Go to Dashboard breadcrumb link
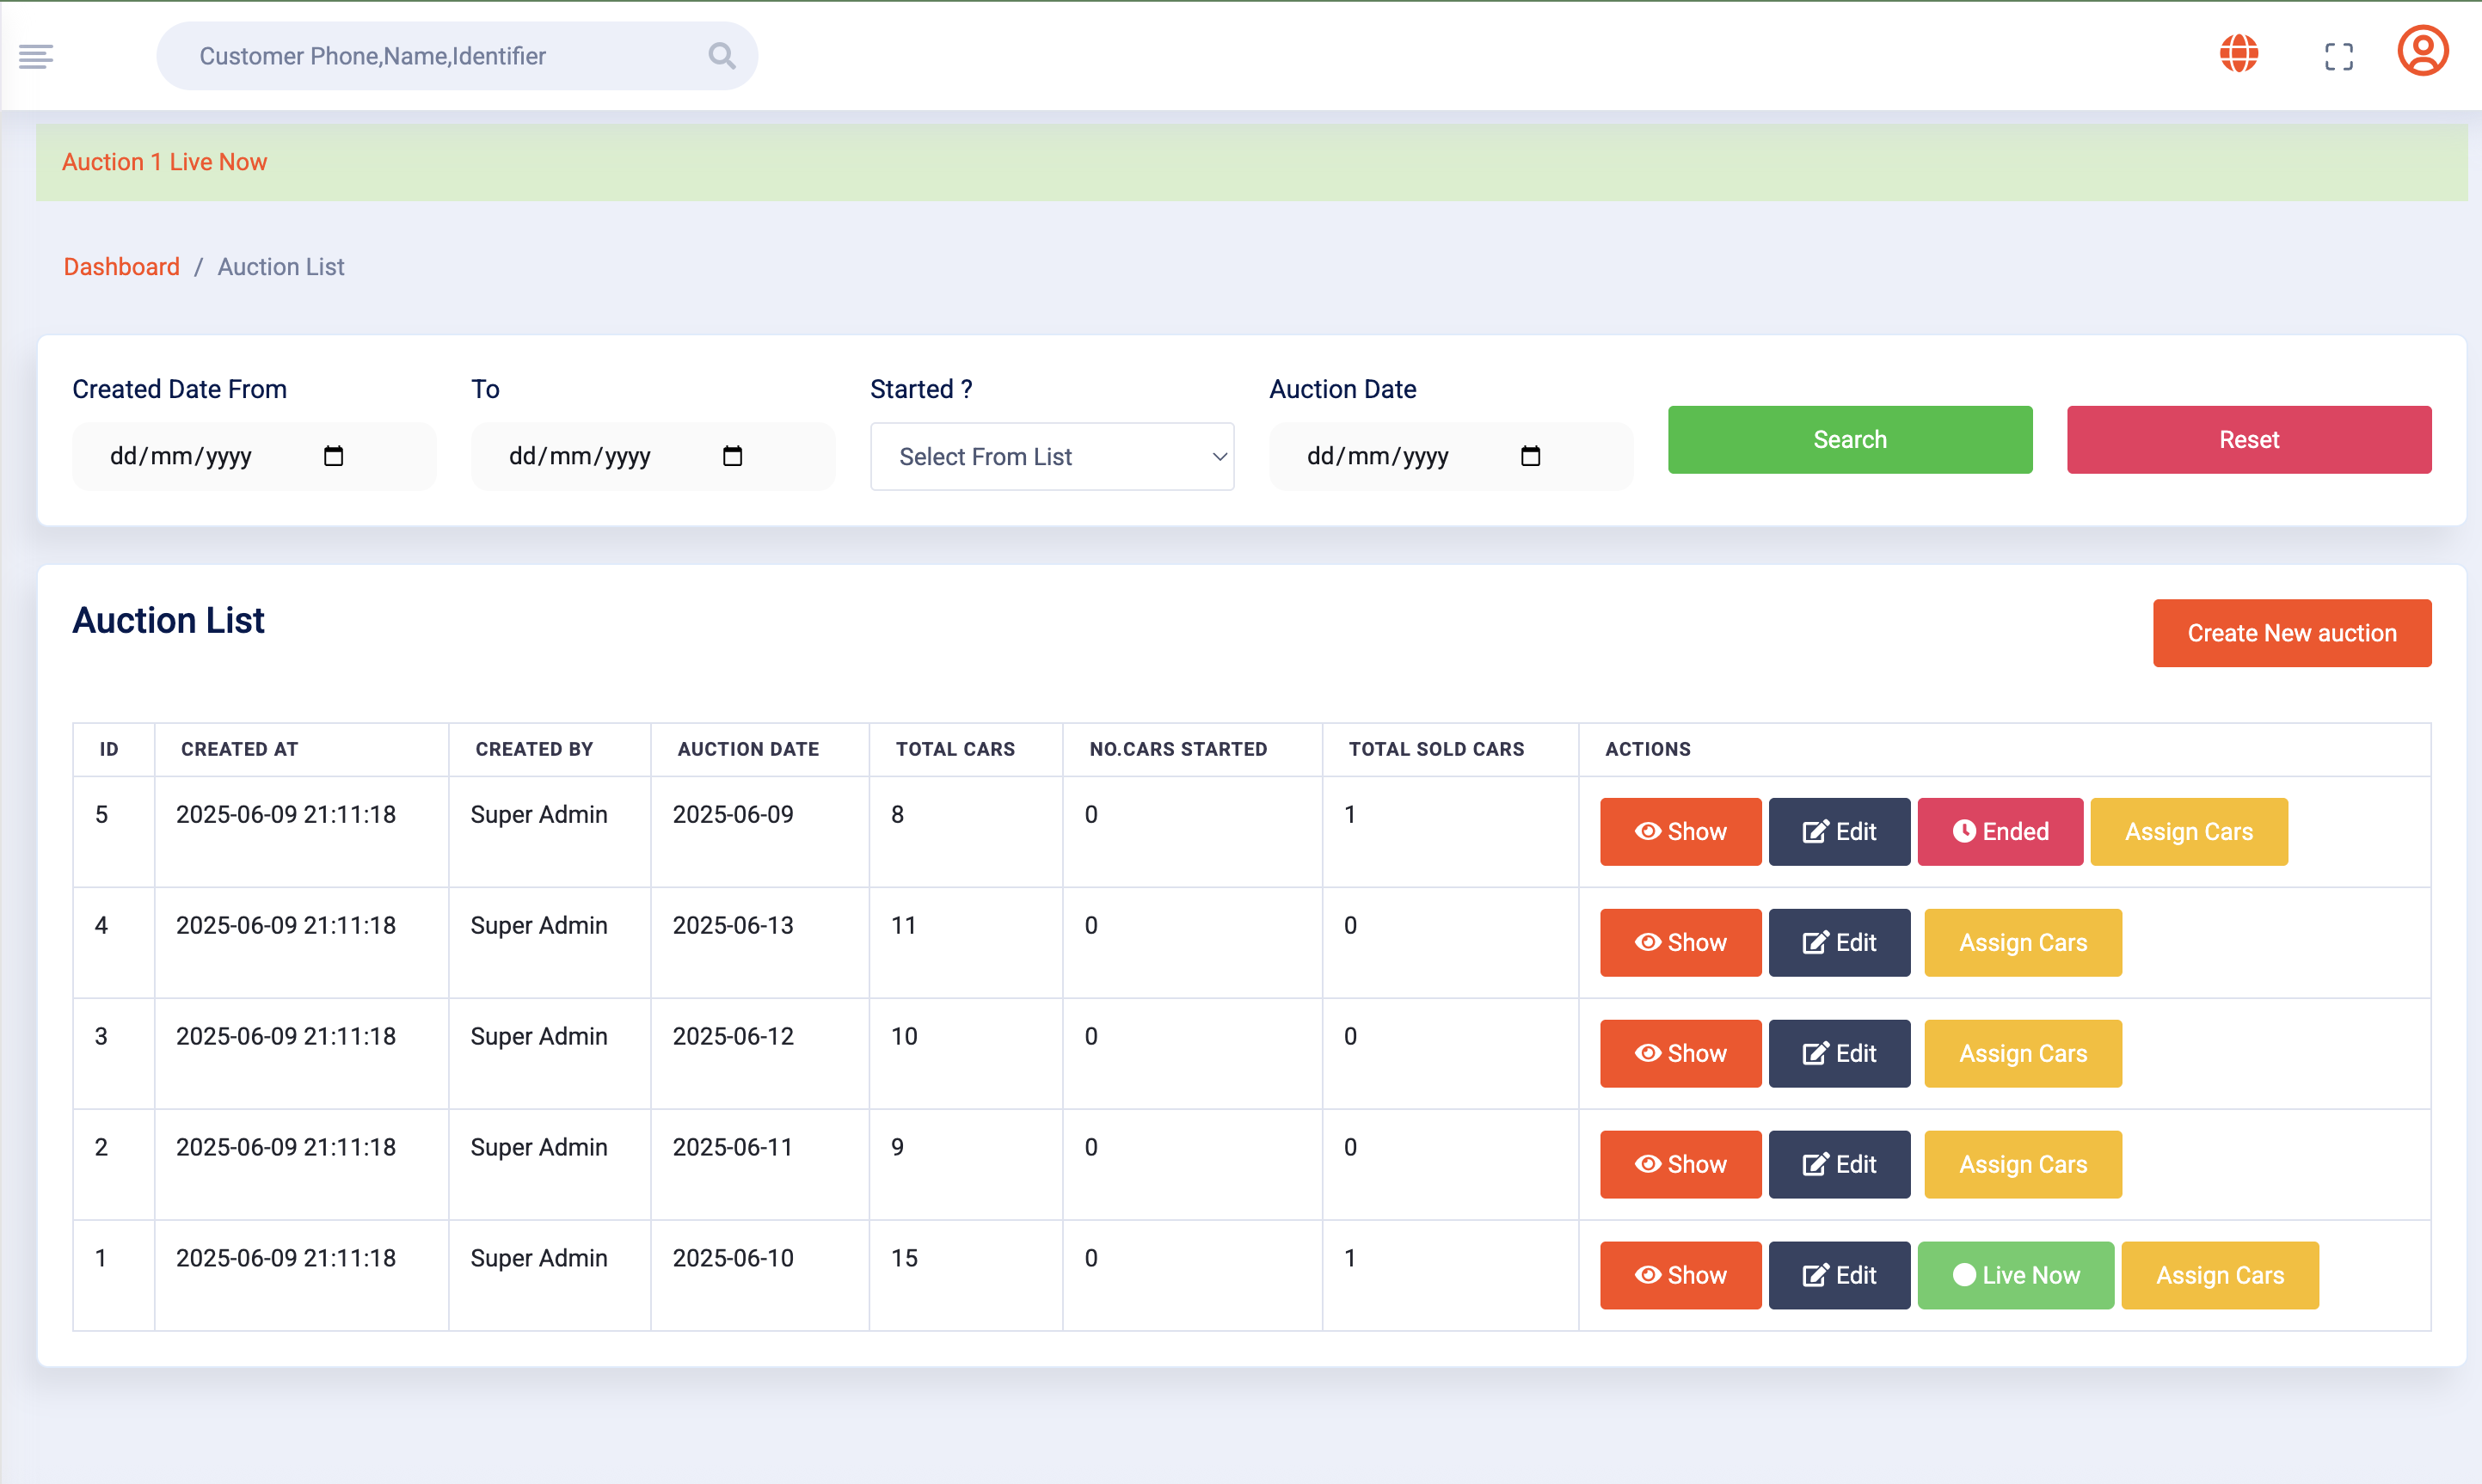 coord(121,267)
